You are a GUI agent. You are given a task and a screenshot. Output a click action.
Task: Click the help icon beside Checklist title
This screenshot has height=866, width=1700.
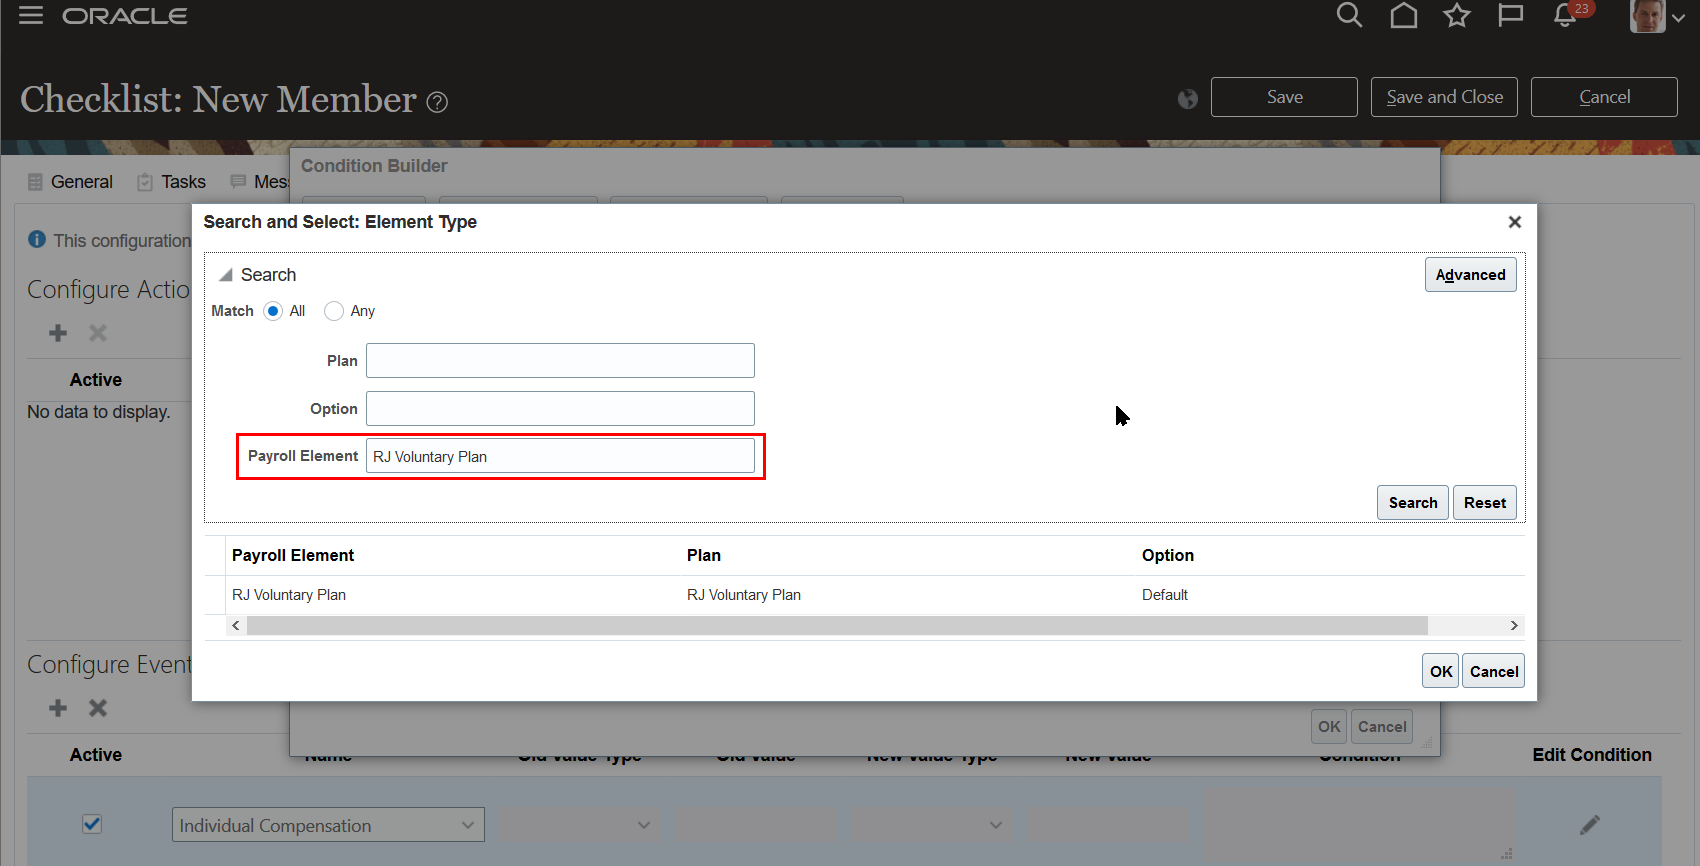(437, 102)
